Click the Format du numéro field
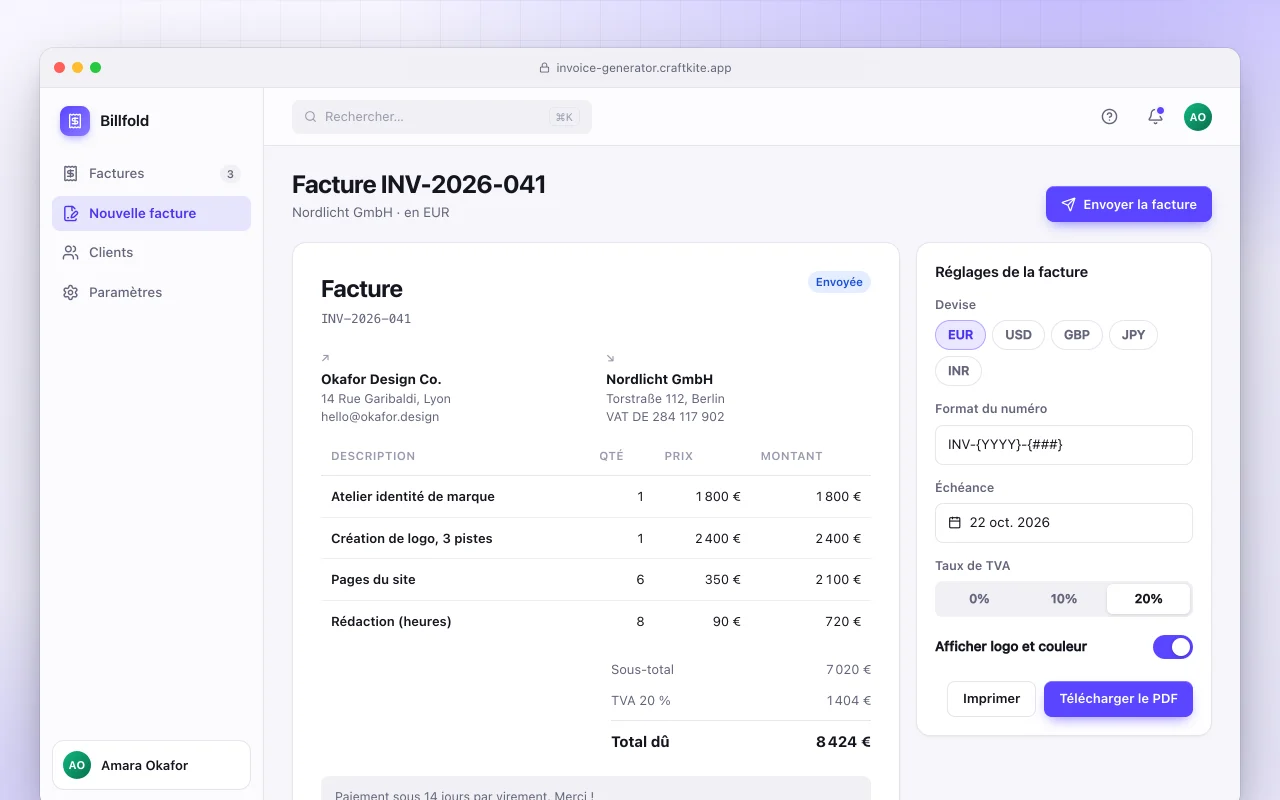The image size is (1280, 800). click(x=1064, y=445)
